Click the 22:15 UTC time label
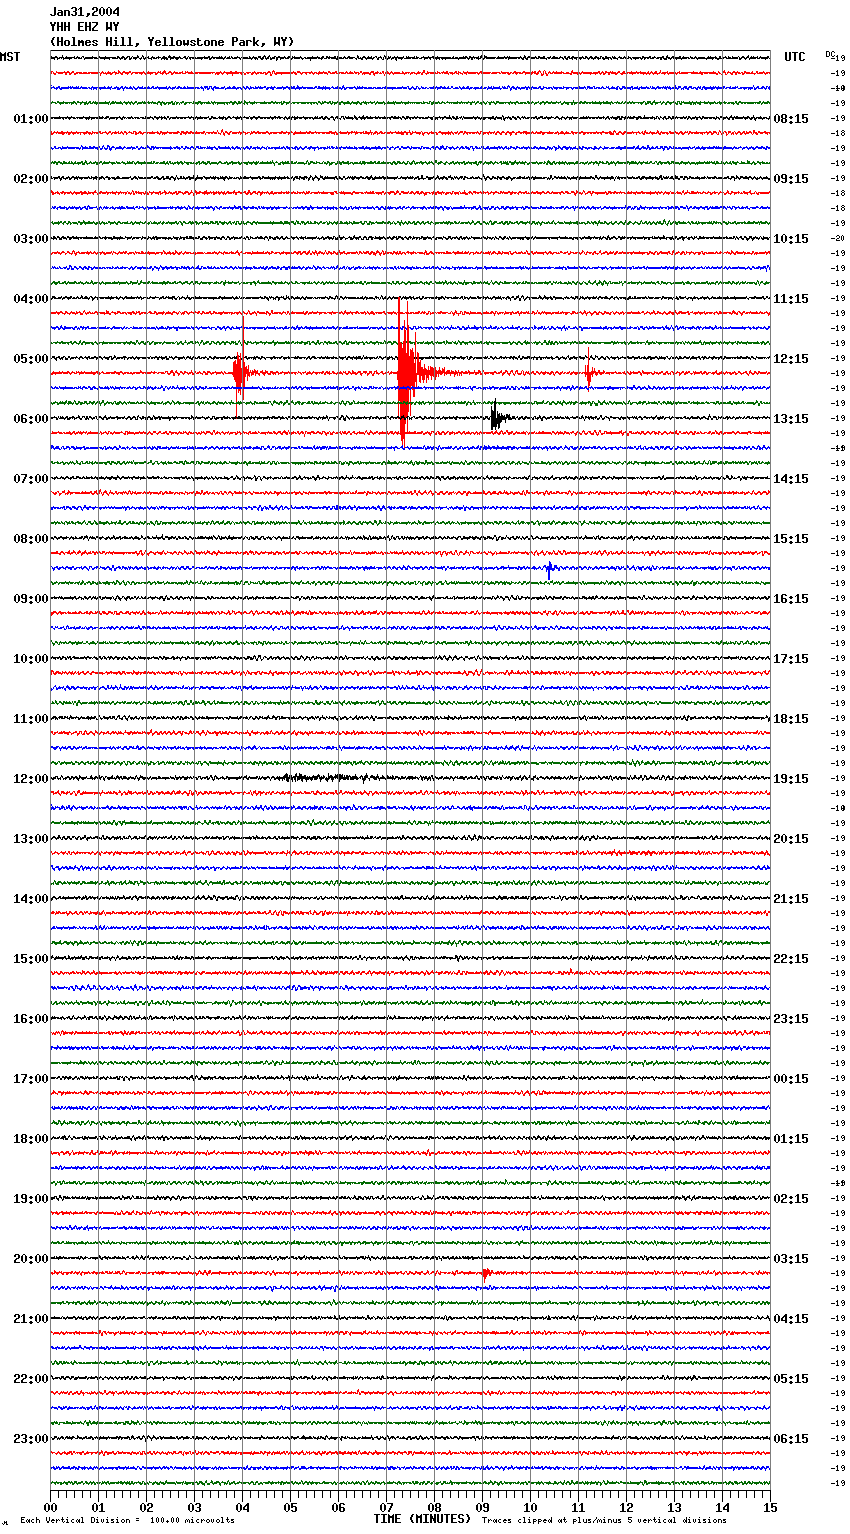This screenshot has width=850, height=1534. [x=791, y=959]
